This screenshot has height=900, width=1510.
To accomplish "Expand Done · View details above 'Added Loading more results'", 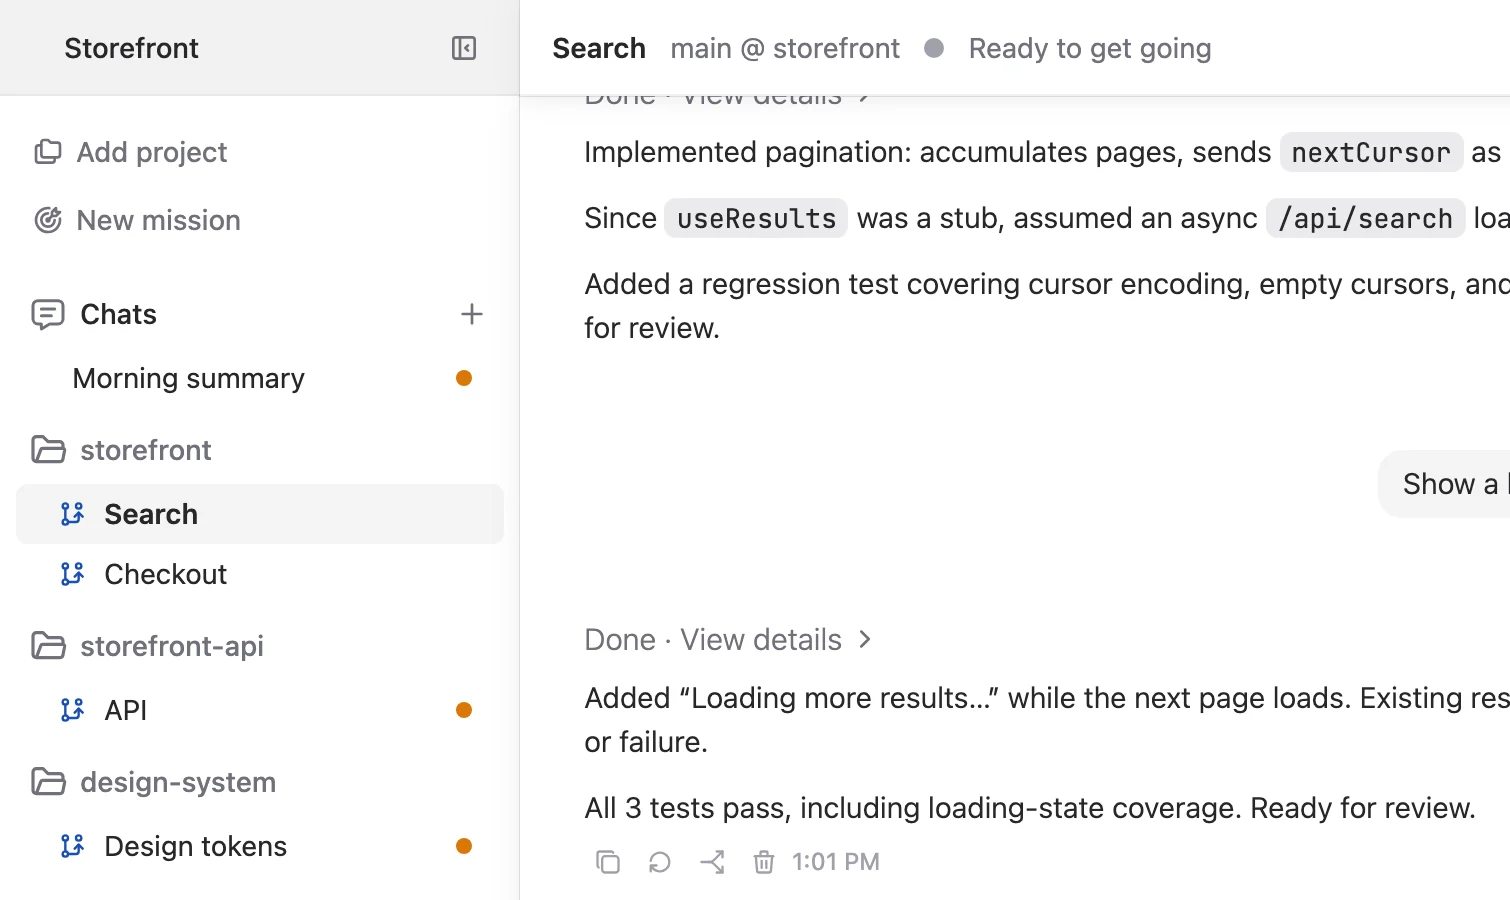I will tap(729, 640).
